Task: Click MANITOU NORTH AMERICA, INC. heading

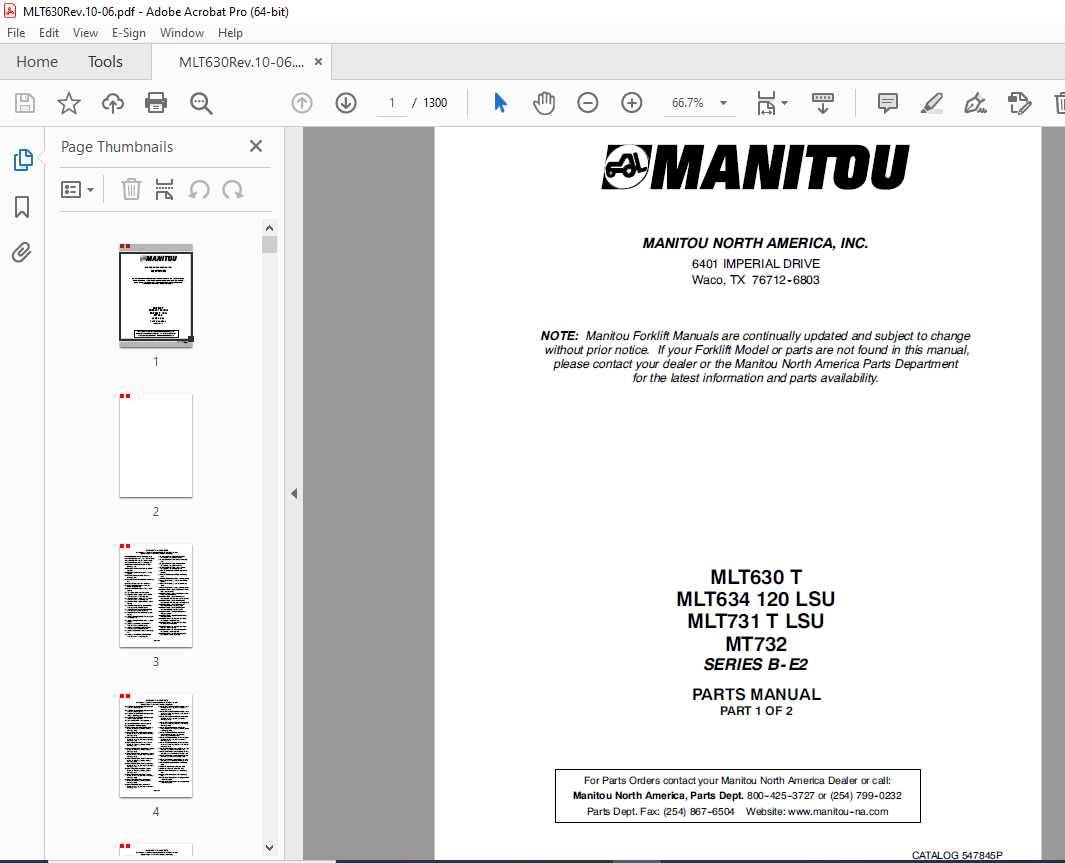Action: point(755,243)
